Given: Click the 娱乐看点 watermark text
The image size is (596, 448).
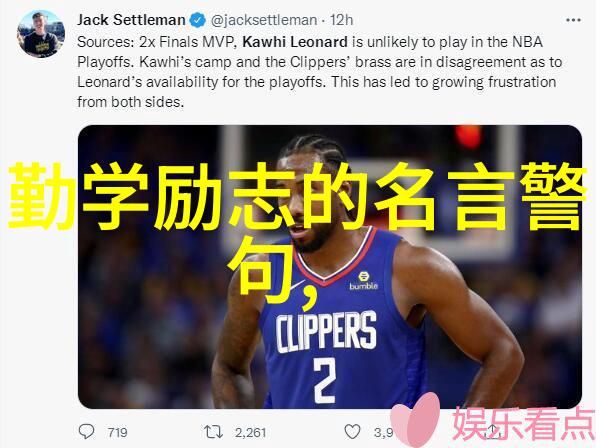Looking at the screenshot, I should (x=523, y=424).
